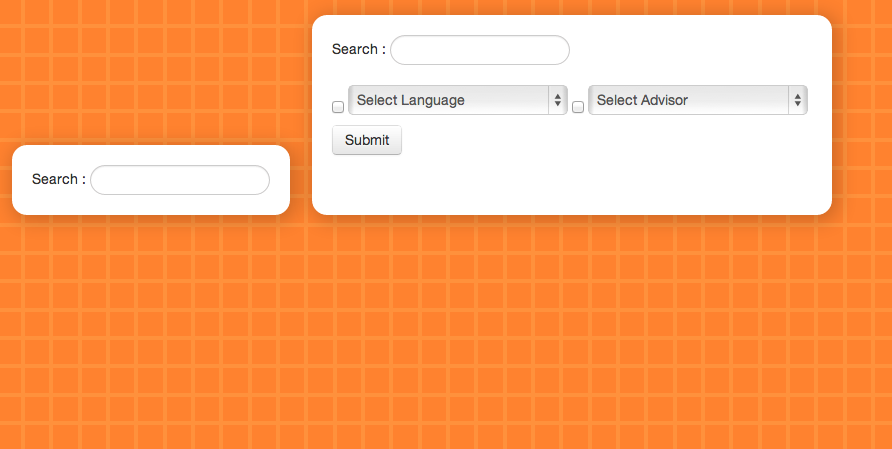892x449 pixels.
Task: Click the Select Language dropdown arrows icon
Action: tap(558, 100)
